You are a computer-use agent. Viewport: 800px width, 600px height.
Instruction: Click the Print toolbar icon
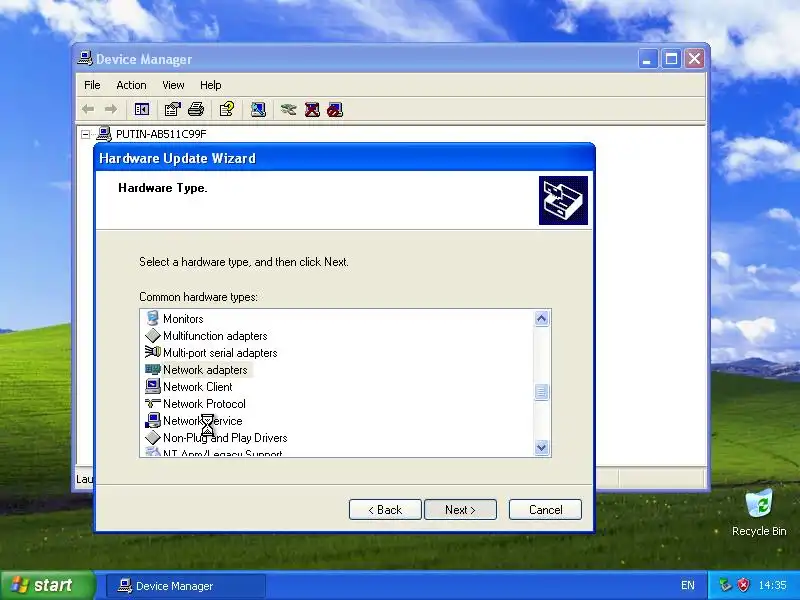coord(196,109)
